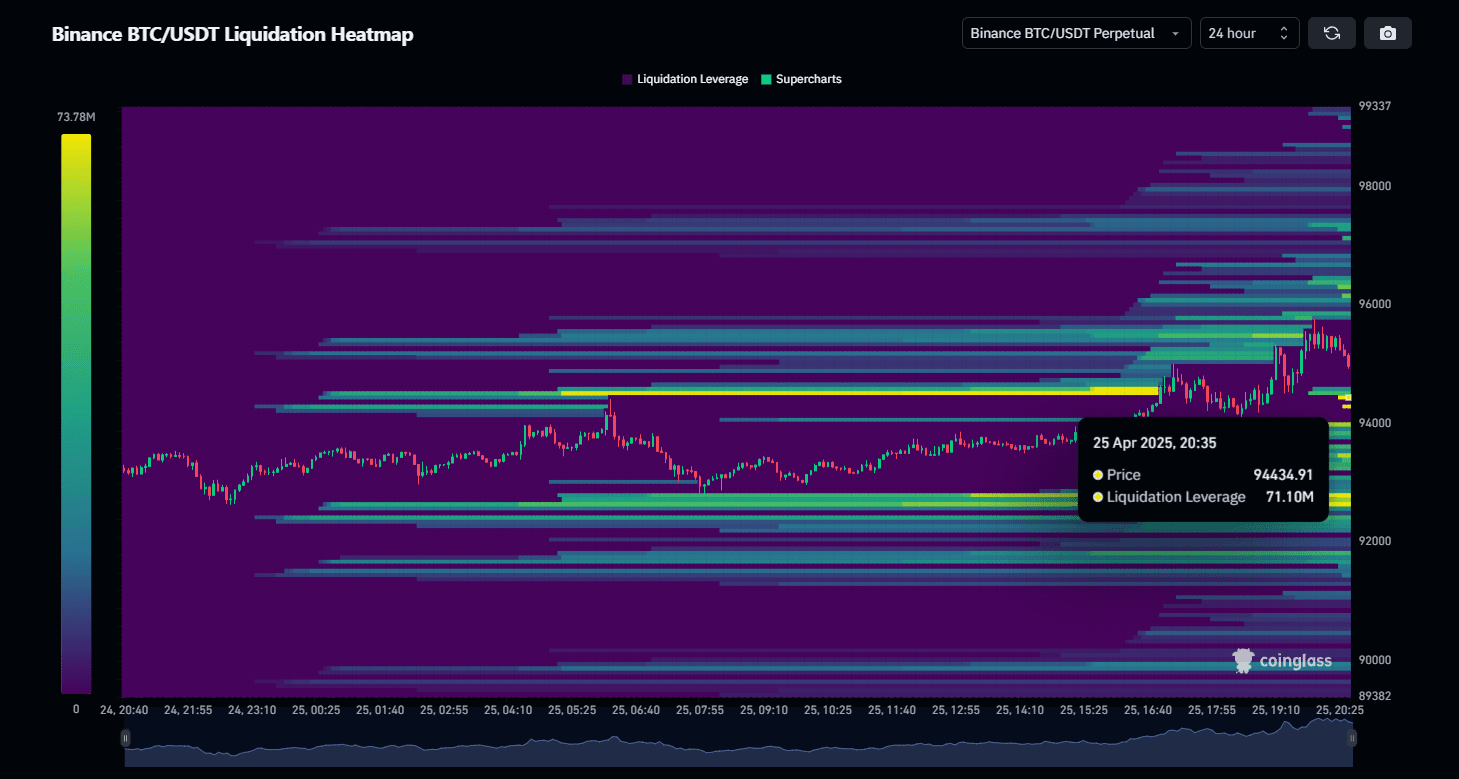Click the 25, 12:55 time axis label
Screen dimensions: 1459x779
956,710
